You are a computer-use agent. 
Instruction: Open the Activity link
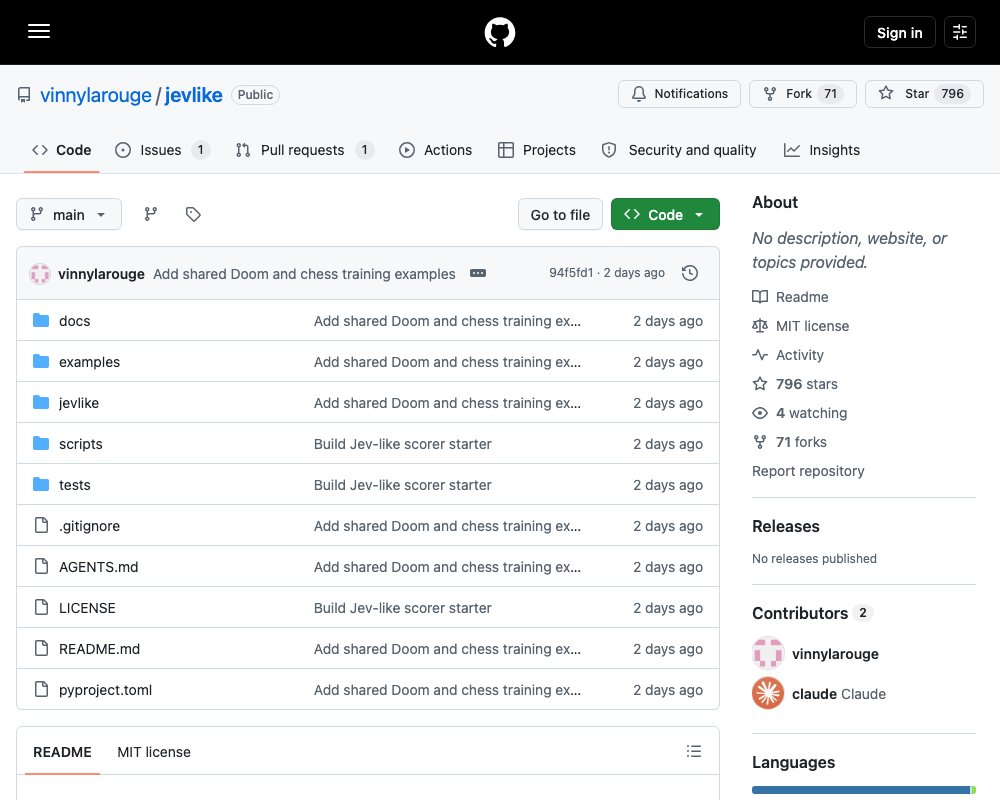788,355
